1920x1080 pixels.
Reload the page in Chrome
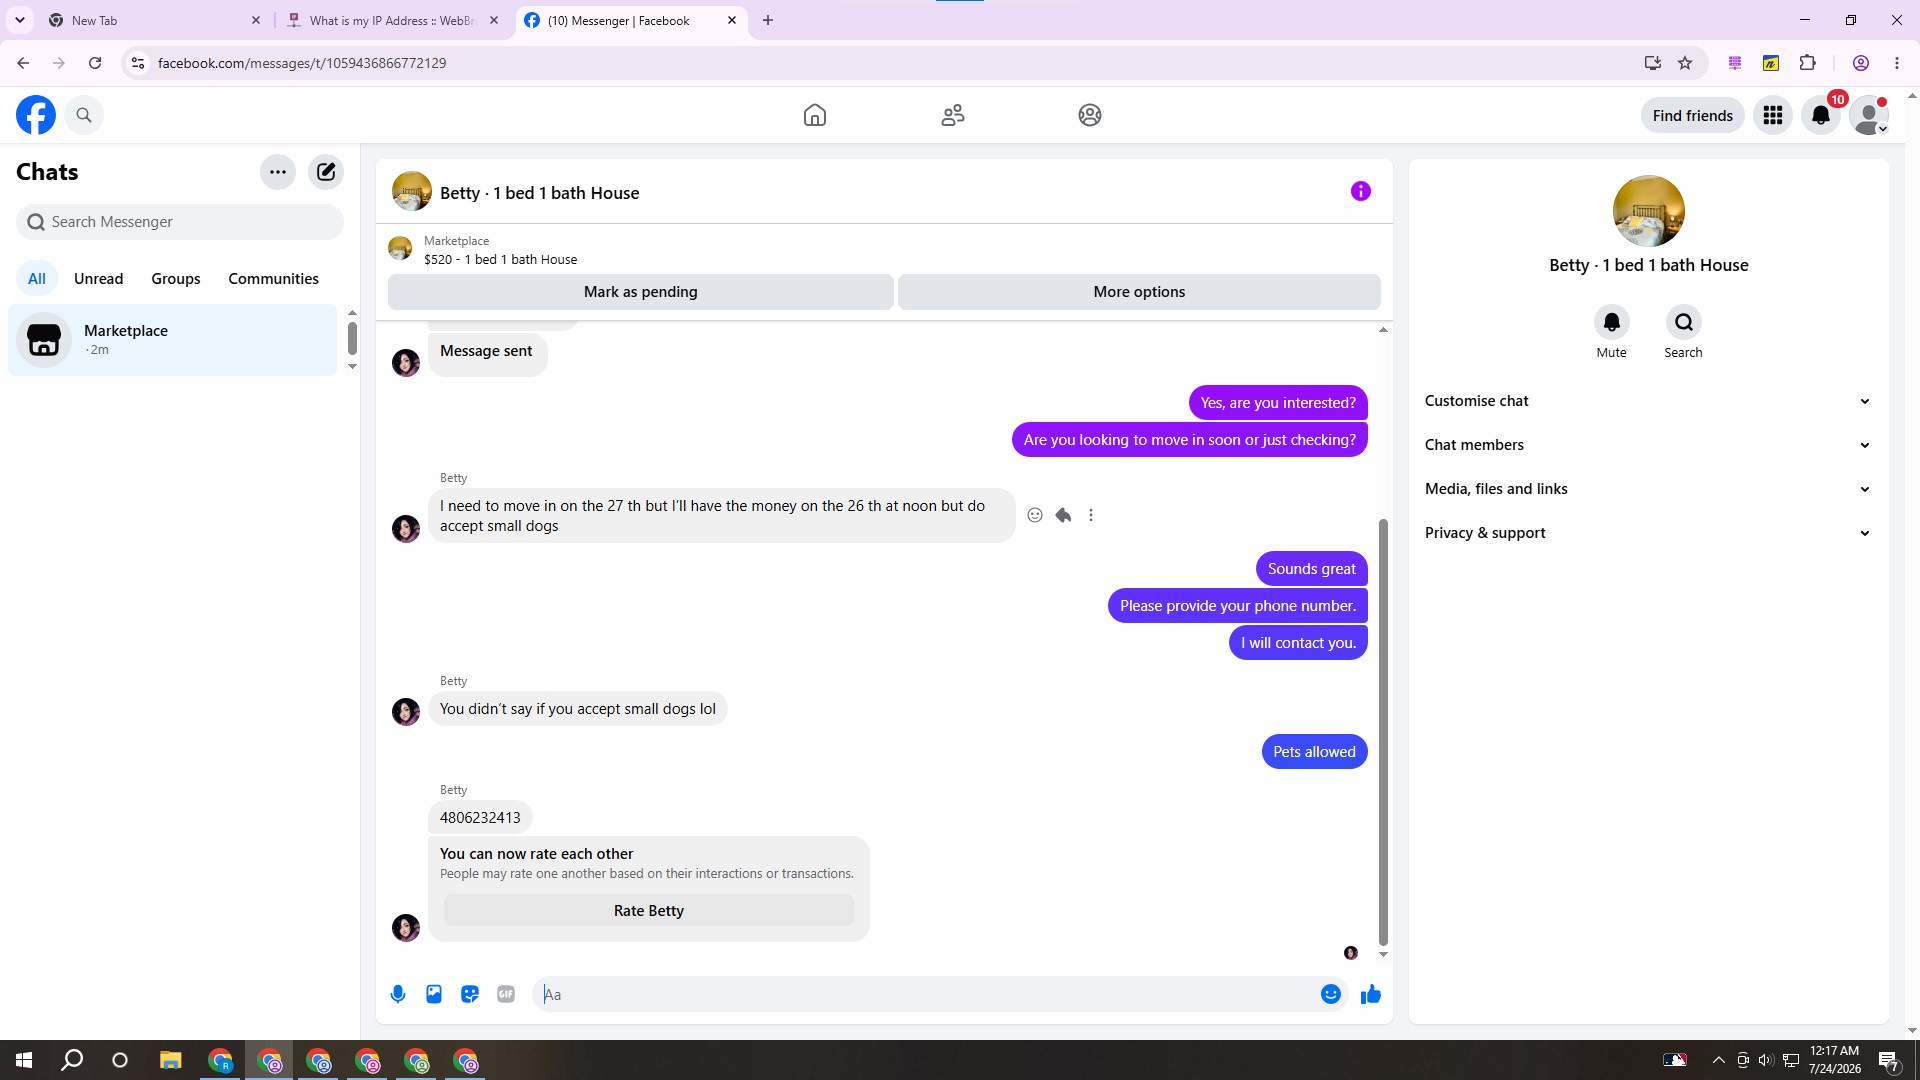(95, 63)
